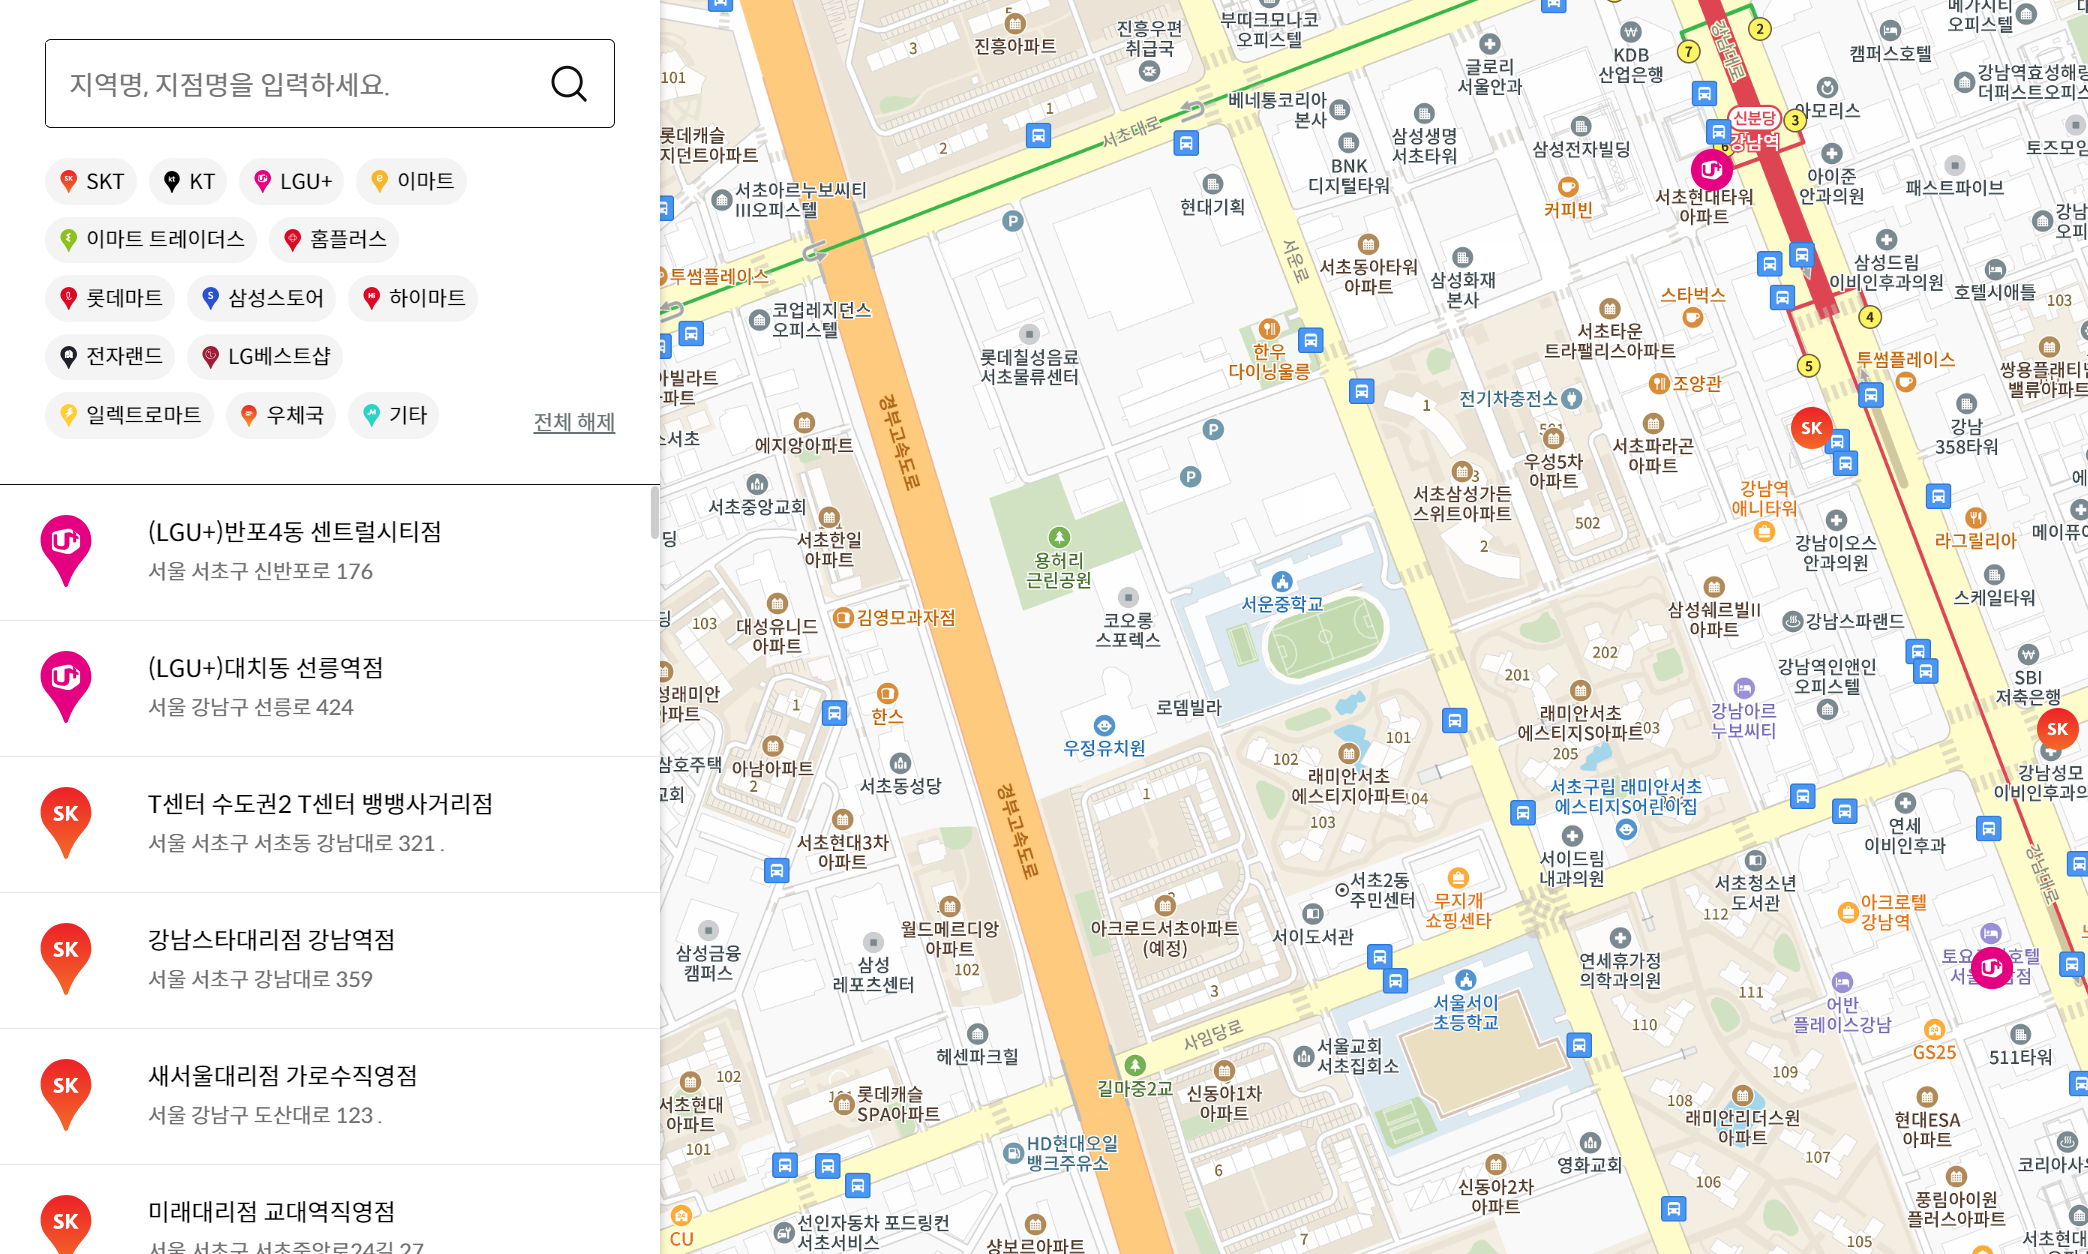
Task: Click the LGU+ marker at 강남역 station
Action: pos(1711,170)
